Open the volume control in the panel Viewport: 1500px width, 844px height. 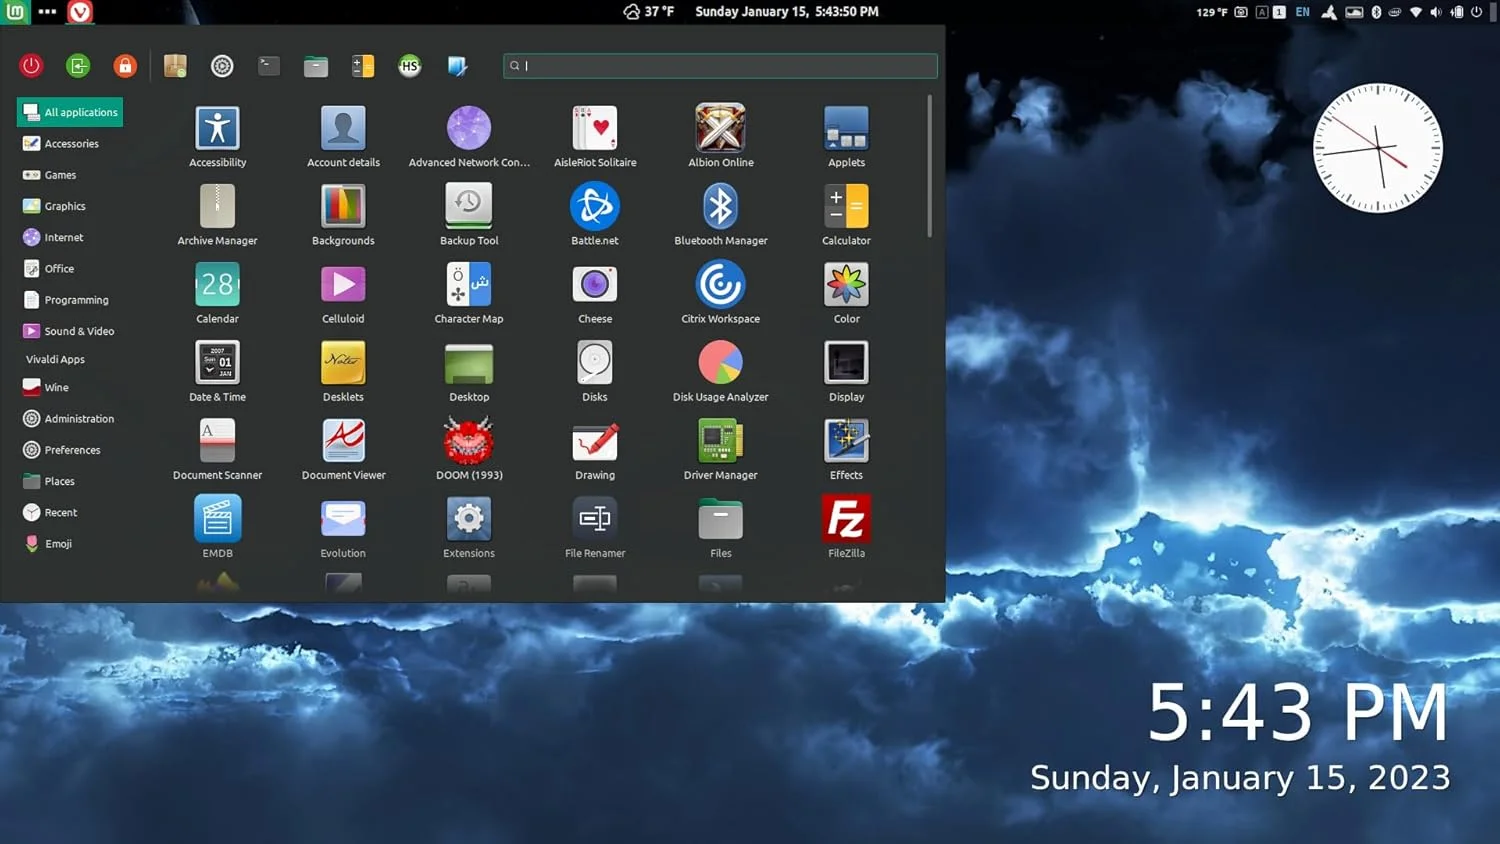coord(1436,12)
